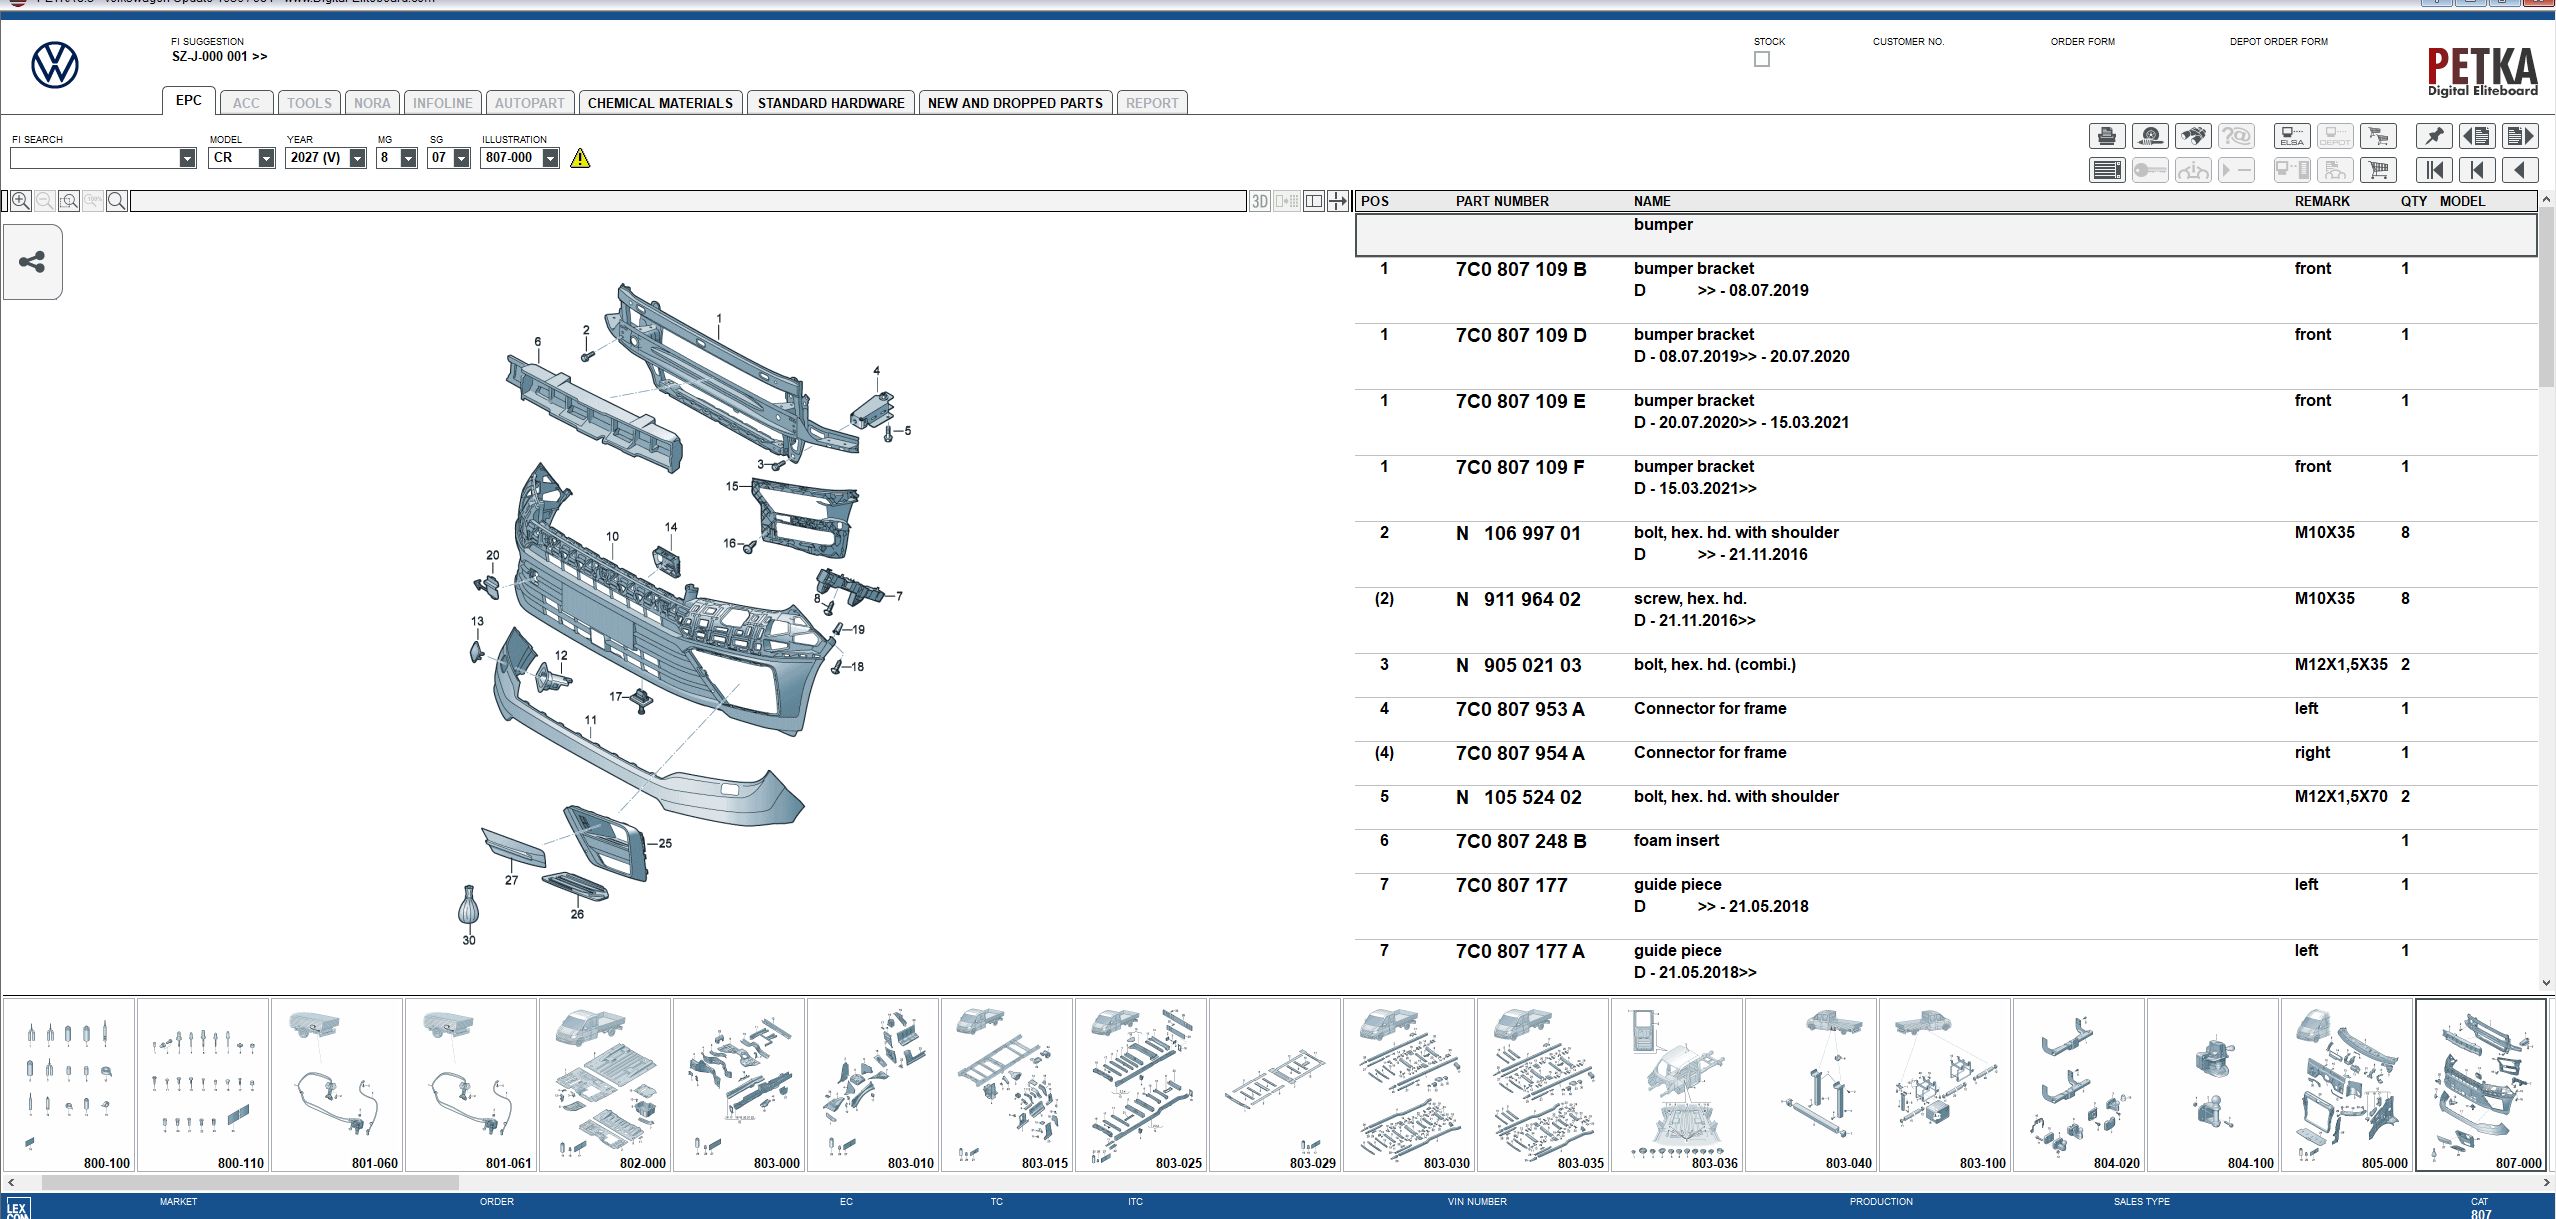
Task: Open thumbnail 803-036
Action: [x=1677, y=1085]
